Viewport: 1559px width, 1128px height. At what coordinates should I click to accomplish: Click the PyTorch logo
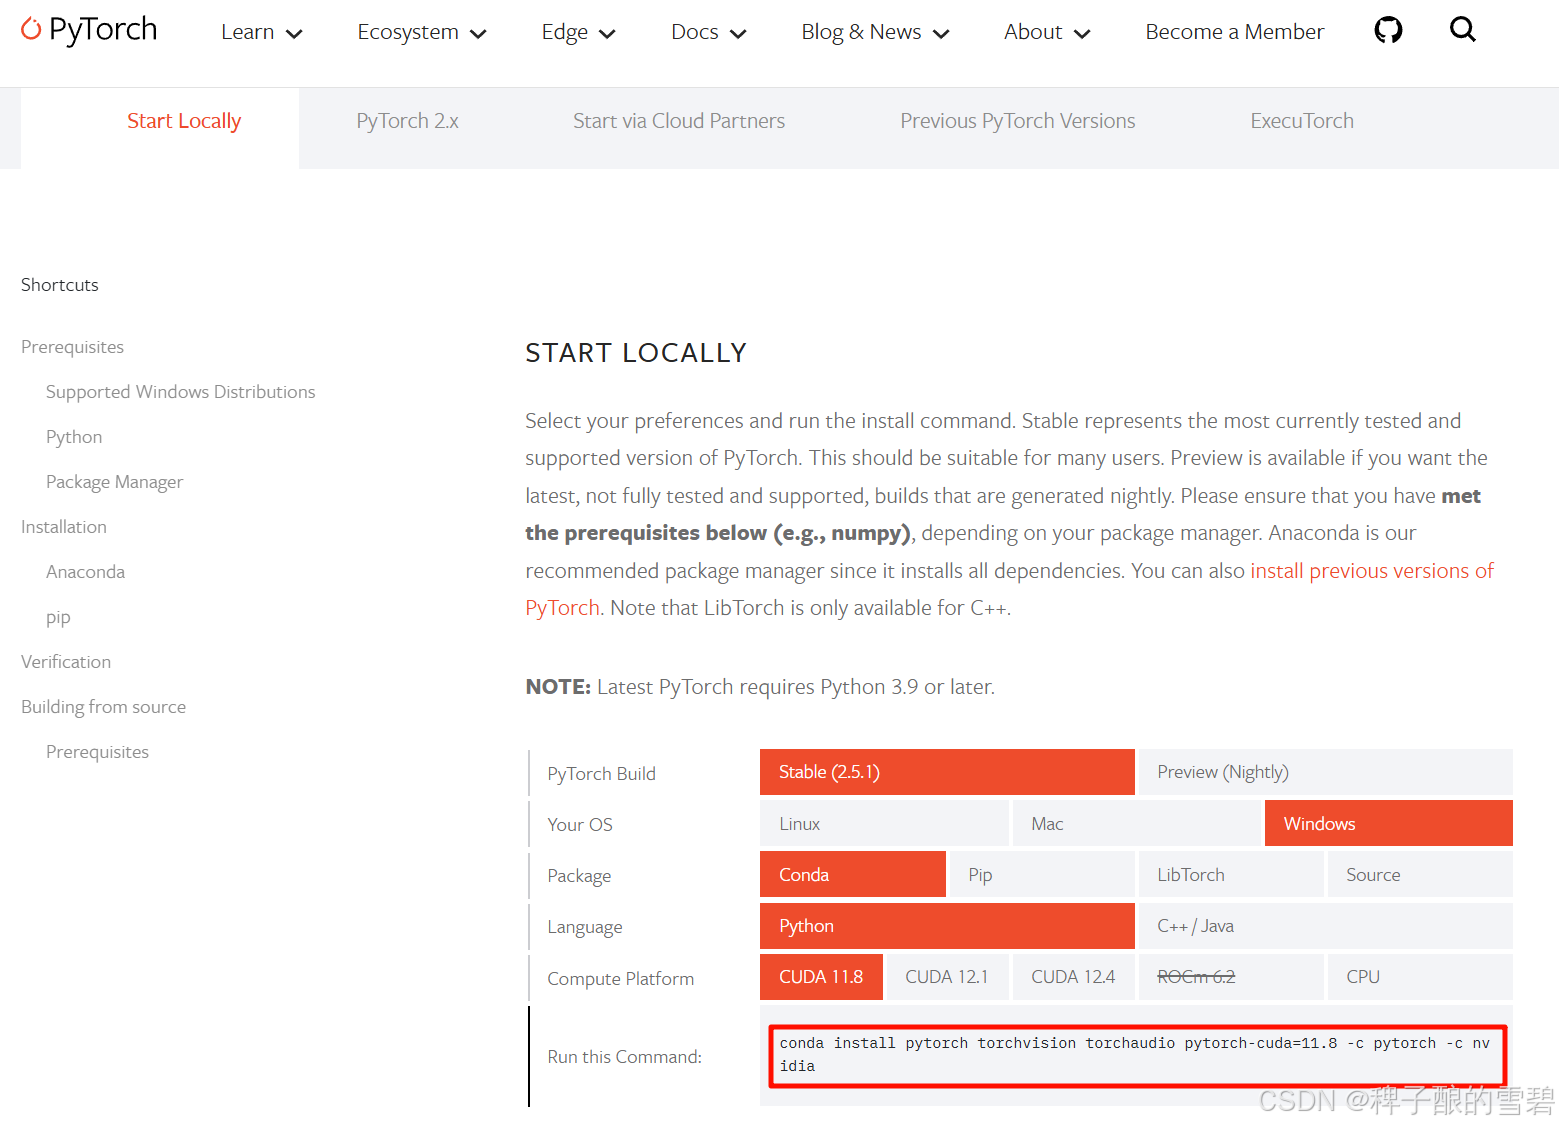point(89,30)
